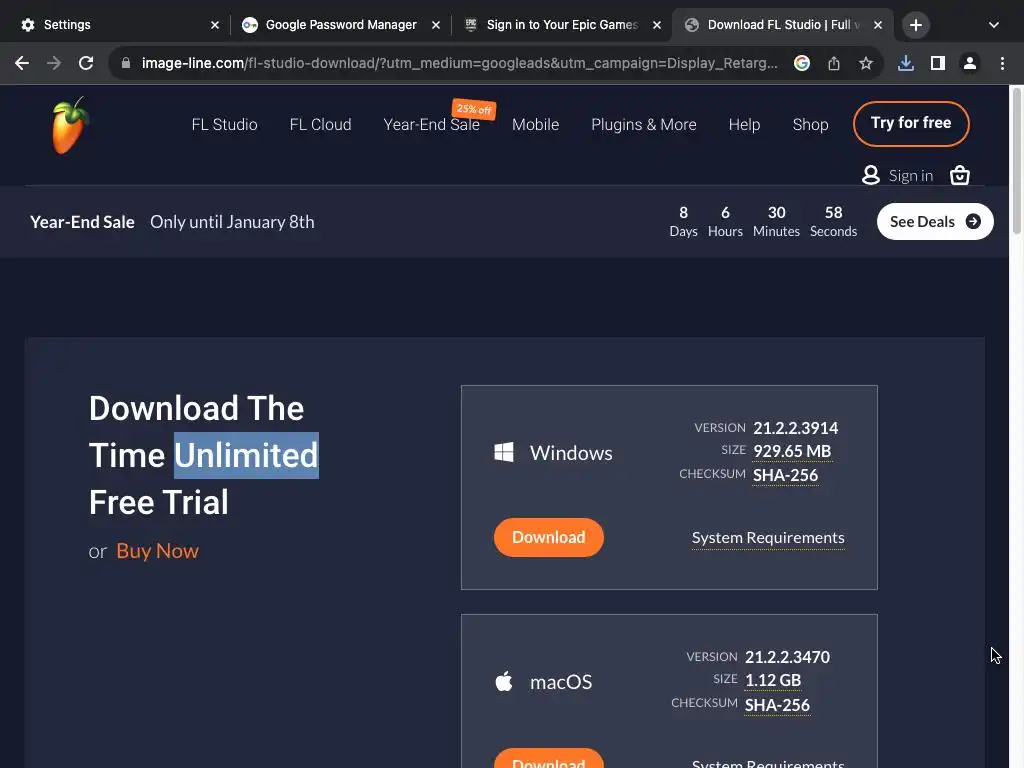Open the FL Cloud nav menu

[x=320, y=124]
